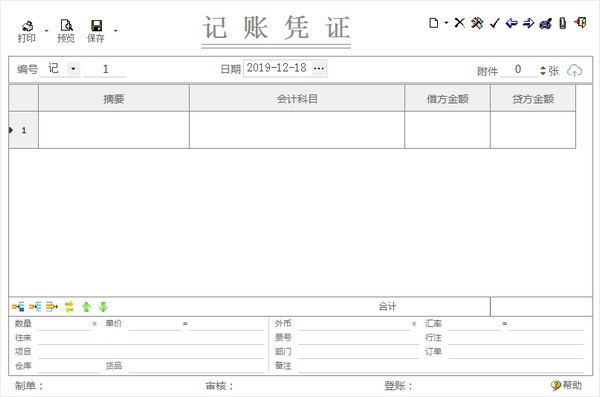Click the 部门 department input field
This screenshot has height=397, width=600.
click(359, 352)
